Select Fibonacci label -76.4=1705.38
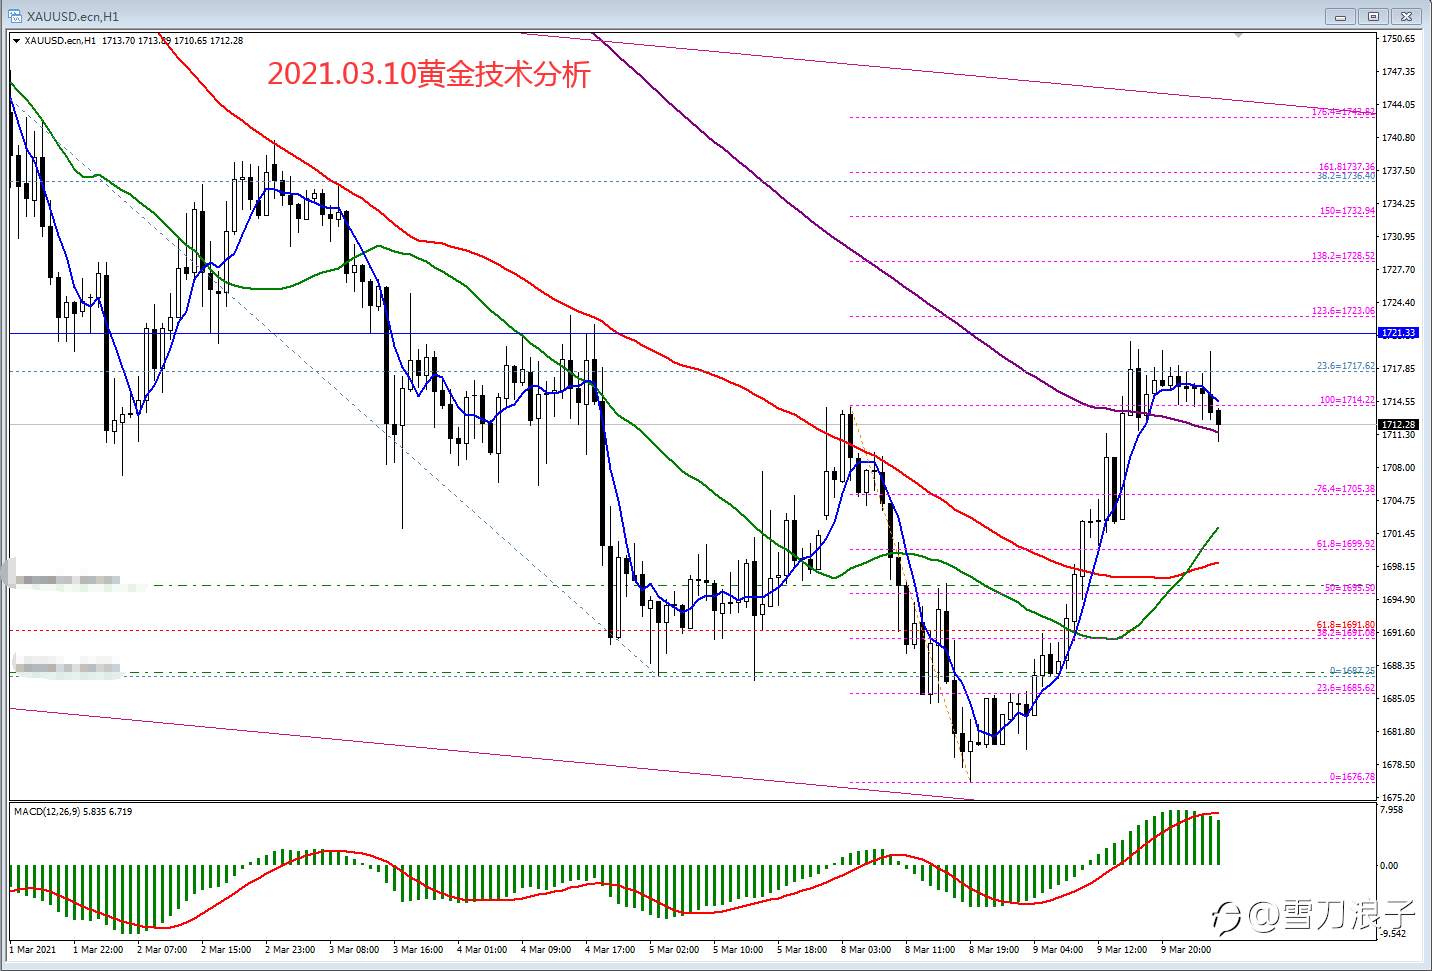 pos(1343,489)
